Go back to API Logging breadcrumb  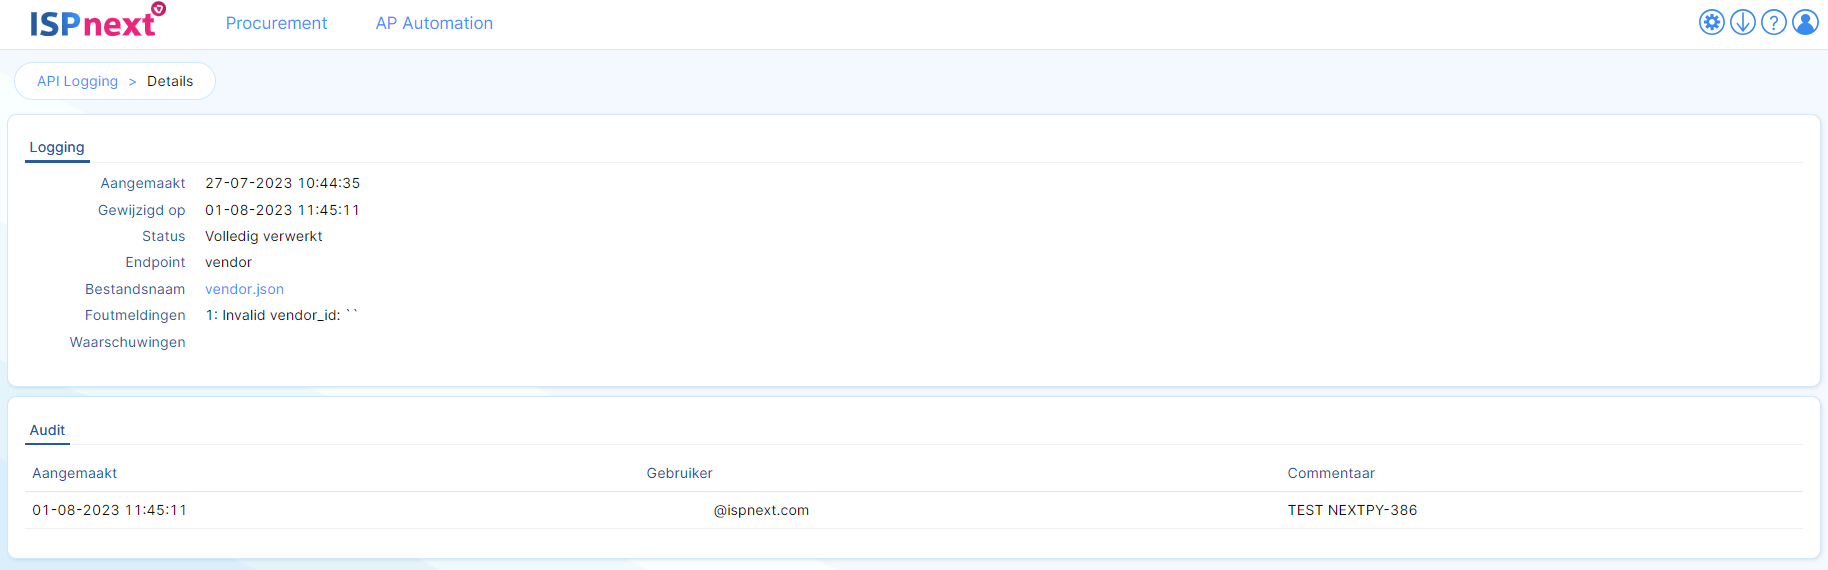pyautogui.click(x=77, y=81)
